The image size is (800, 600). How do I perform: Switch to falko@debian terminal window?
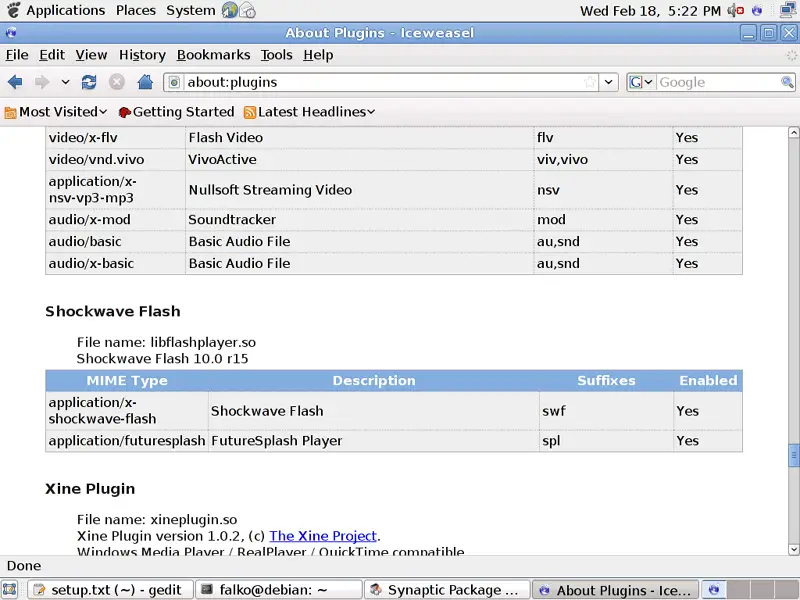pyautogui.click(x=279, y=590)
